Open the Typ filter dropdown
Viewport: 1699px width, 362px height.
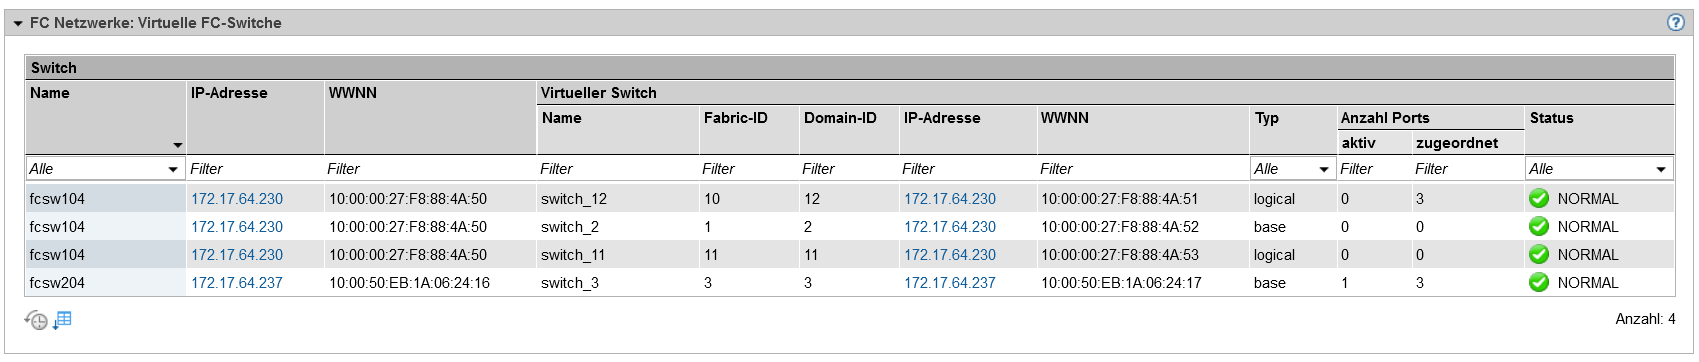click(1292, 169)
